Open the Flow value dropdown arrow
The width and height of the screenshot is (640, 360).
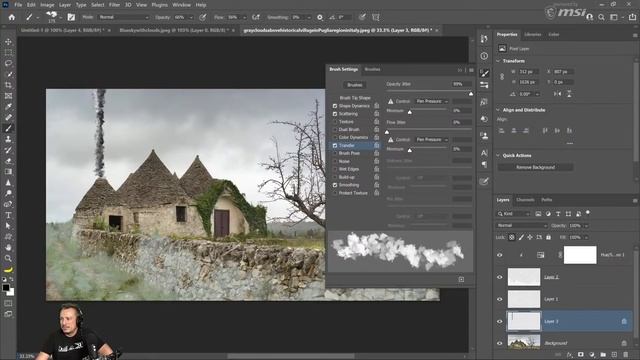[x=244, y=18]
